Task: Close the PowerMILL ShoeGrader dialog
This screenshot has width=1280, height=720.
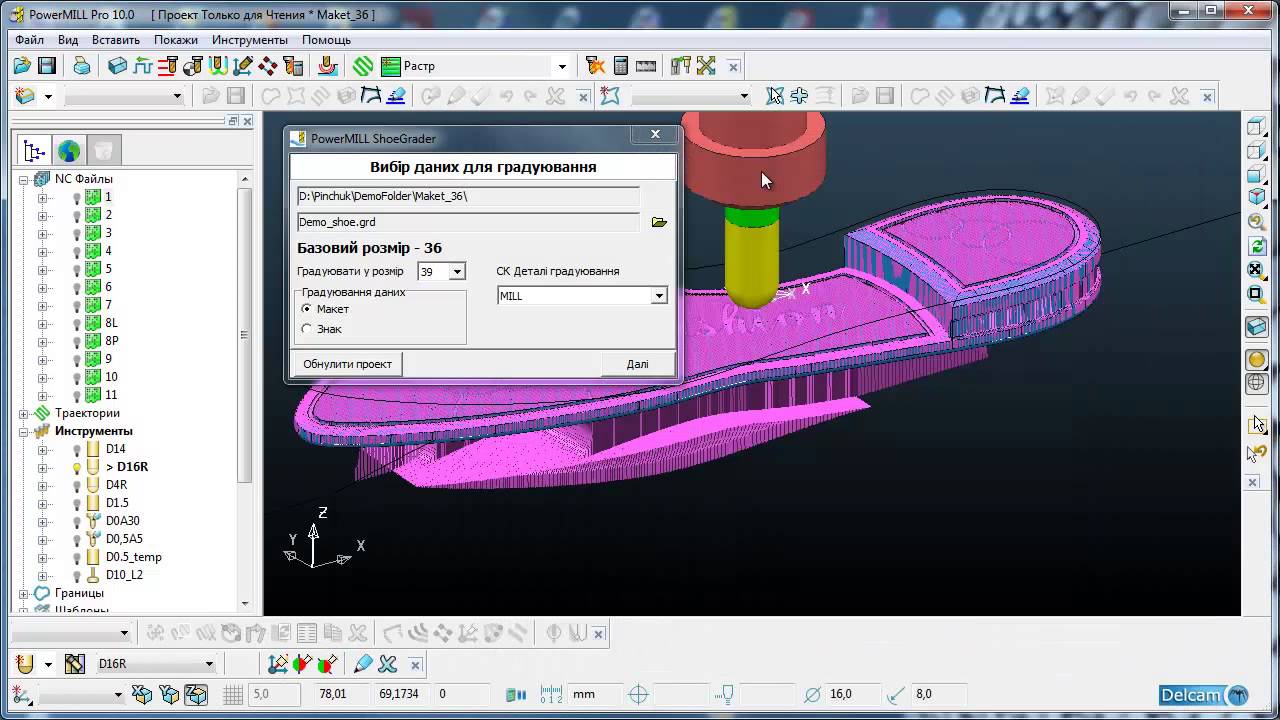Action: point(656,134)
